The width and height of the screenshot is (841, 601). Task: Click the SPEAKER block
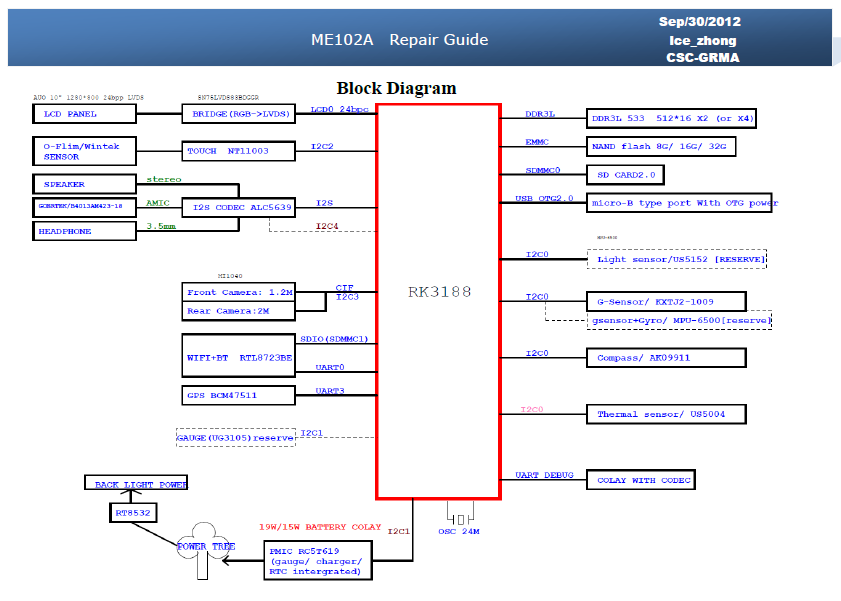click(x=84, y=184)
